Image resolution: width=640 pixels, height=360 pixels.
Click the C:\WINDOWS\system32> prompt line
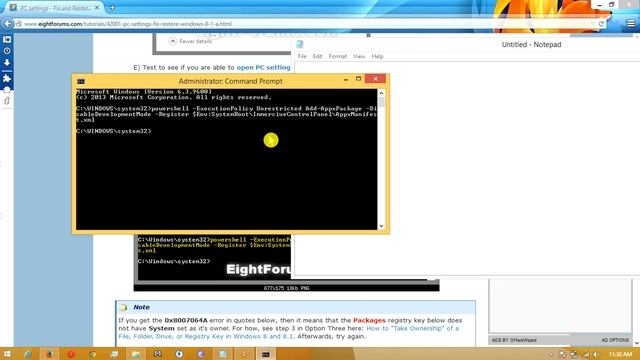113,131
